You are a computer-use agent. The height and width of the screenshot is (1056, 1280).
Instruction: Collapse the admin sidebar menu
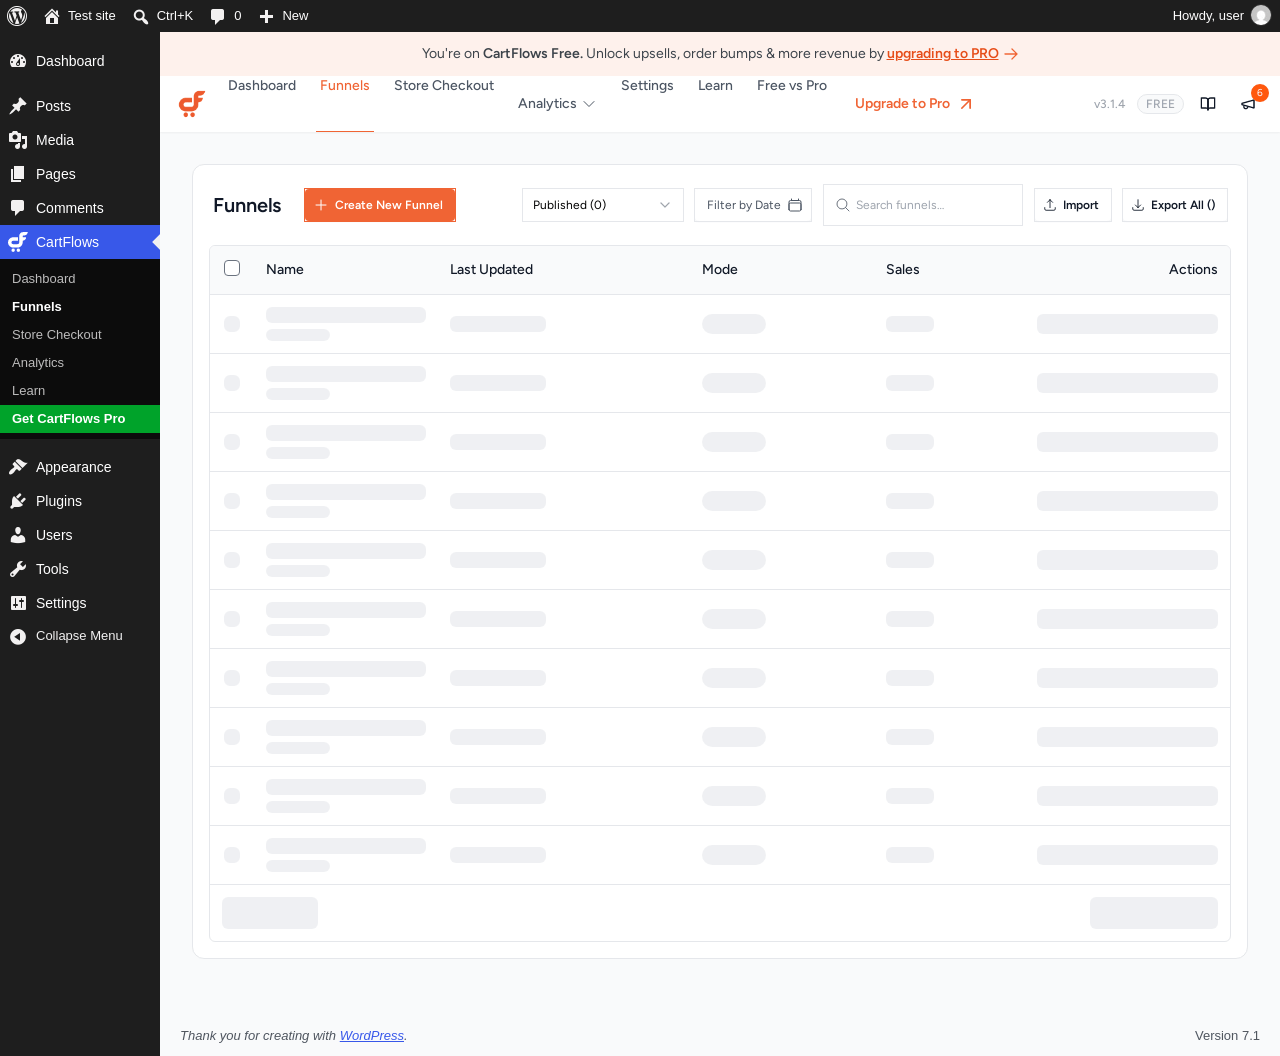pyautogui.click(x=80, y=636)
